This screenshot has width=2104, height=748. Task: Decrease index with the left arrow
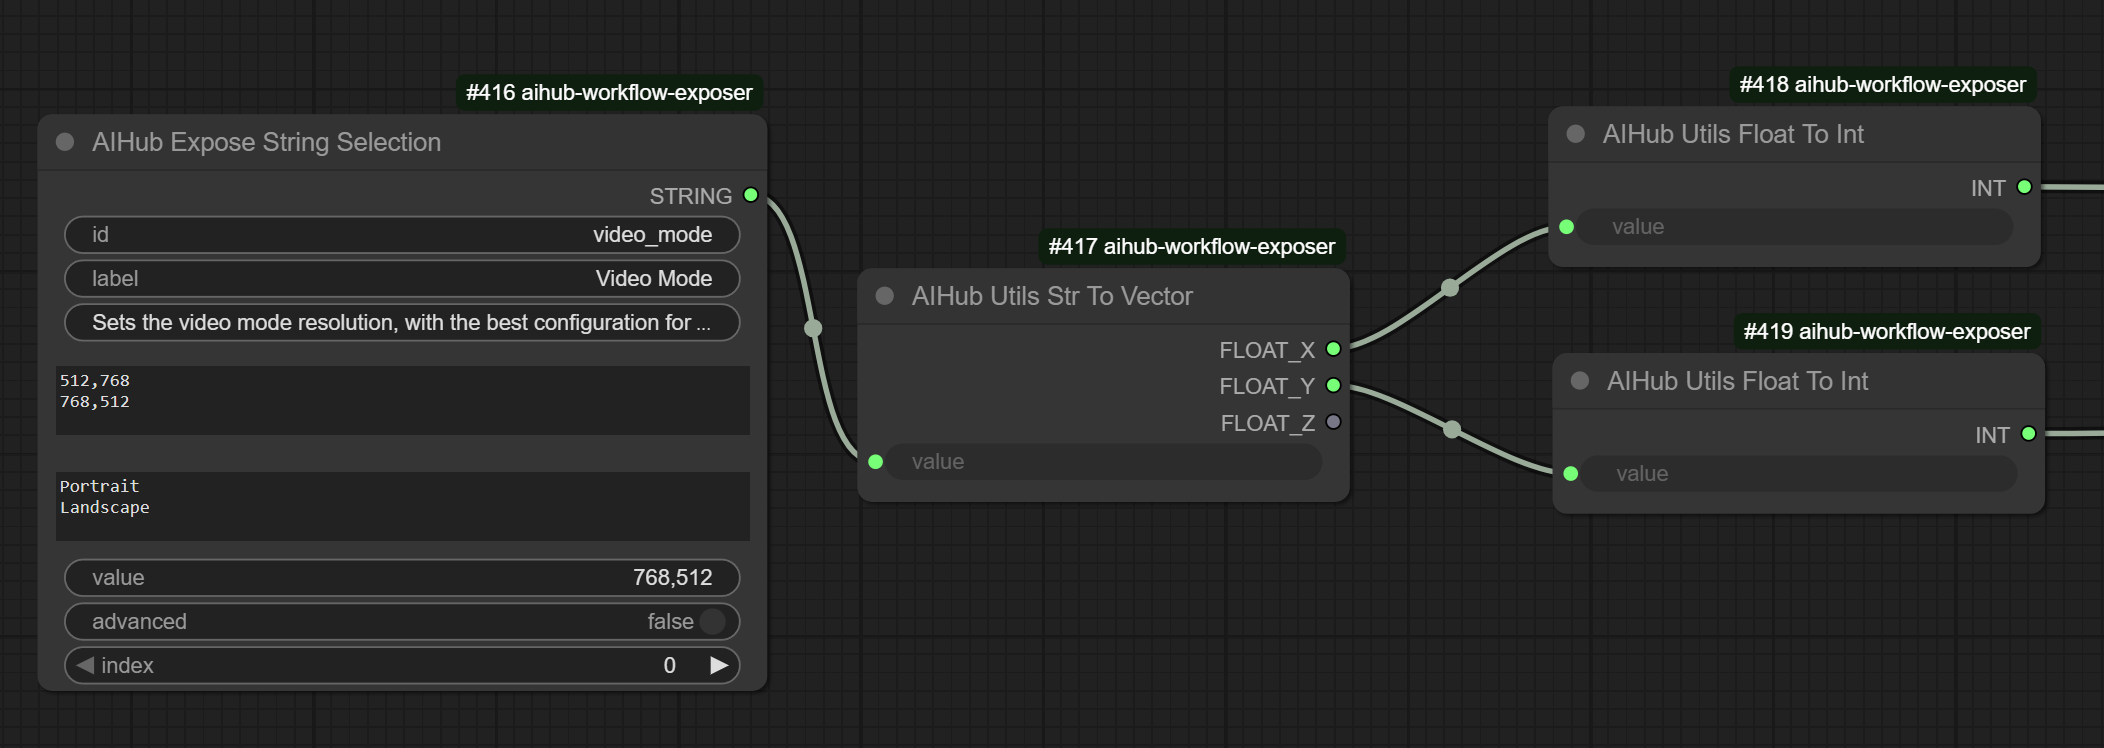[x=85, y=665]
